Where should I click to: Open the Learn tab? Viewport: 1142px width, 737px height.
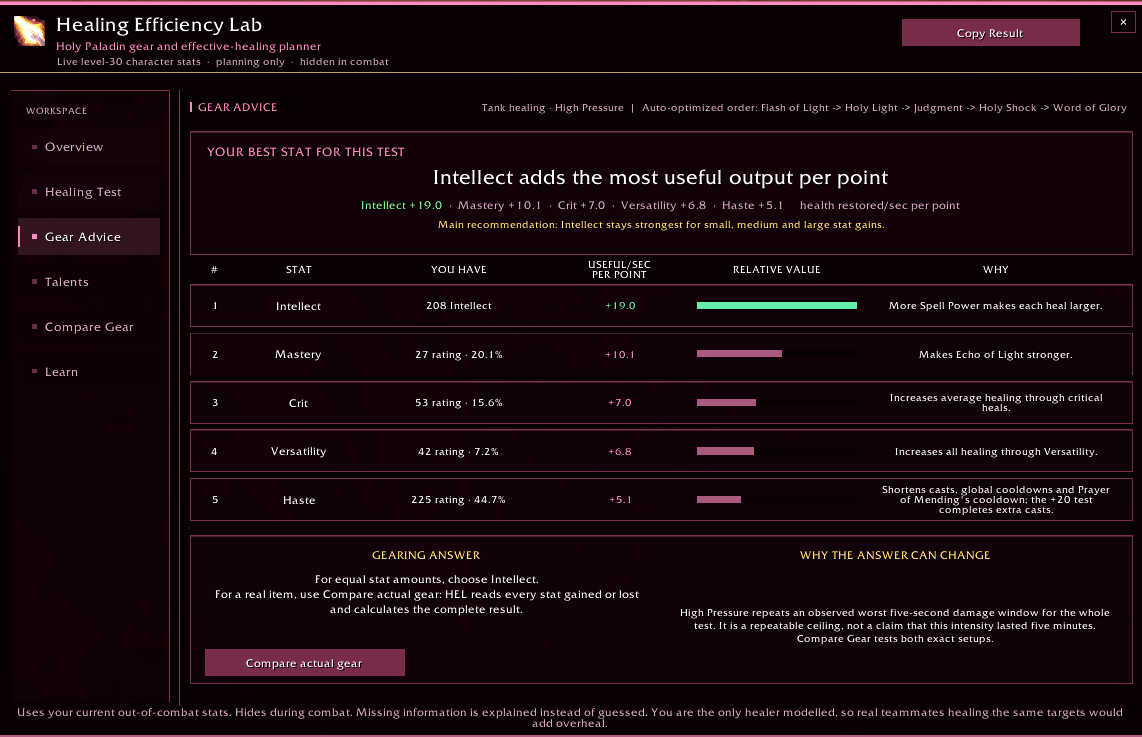click(89, 372)
